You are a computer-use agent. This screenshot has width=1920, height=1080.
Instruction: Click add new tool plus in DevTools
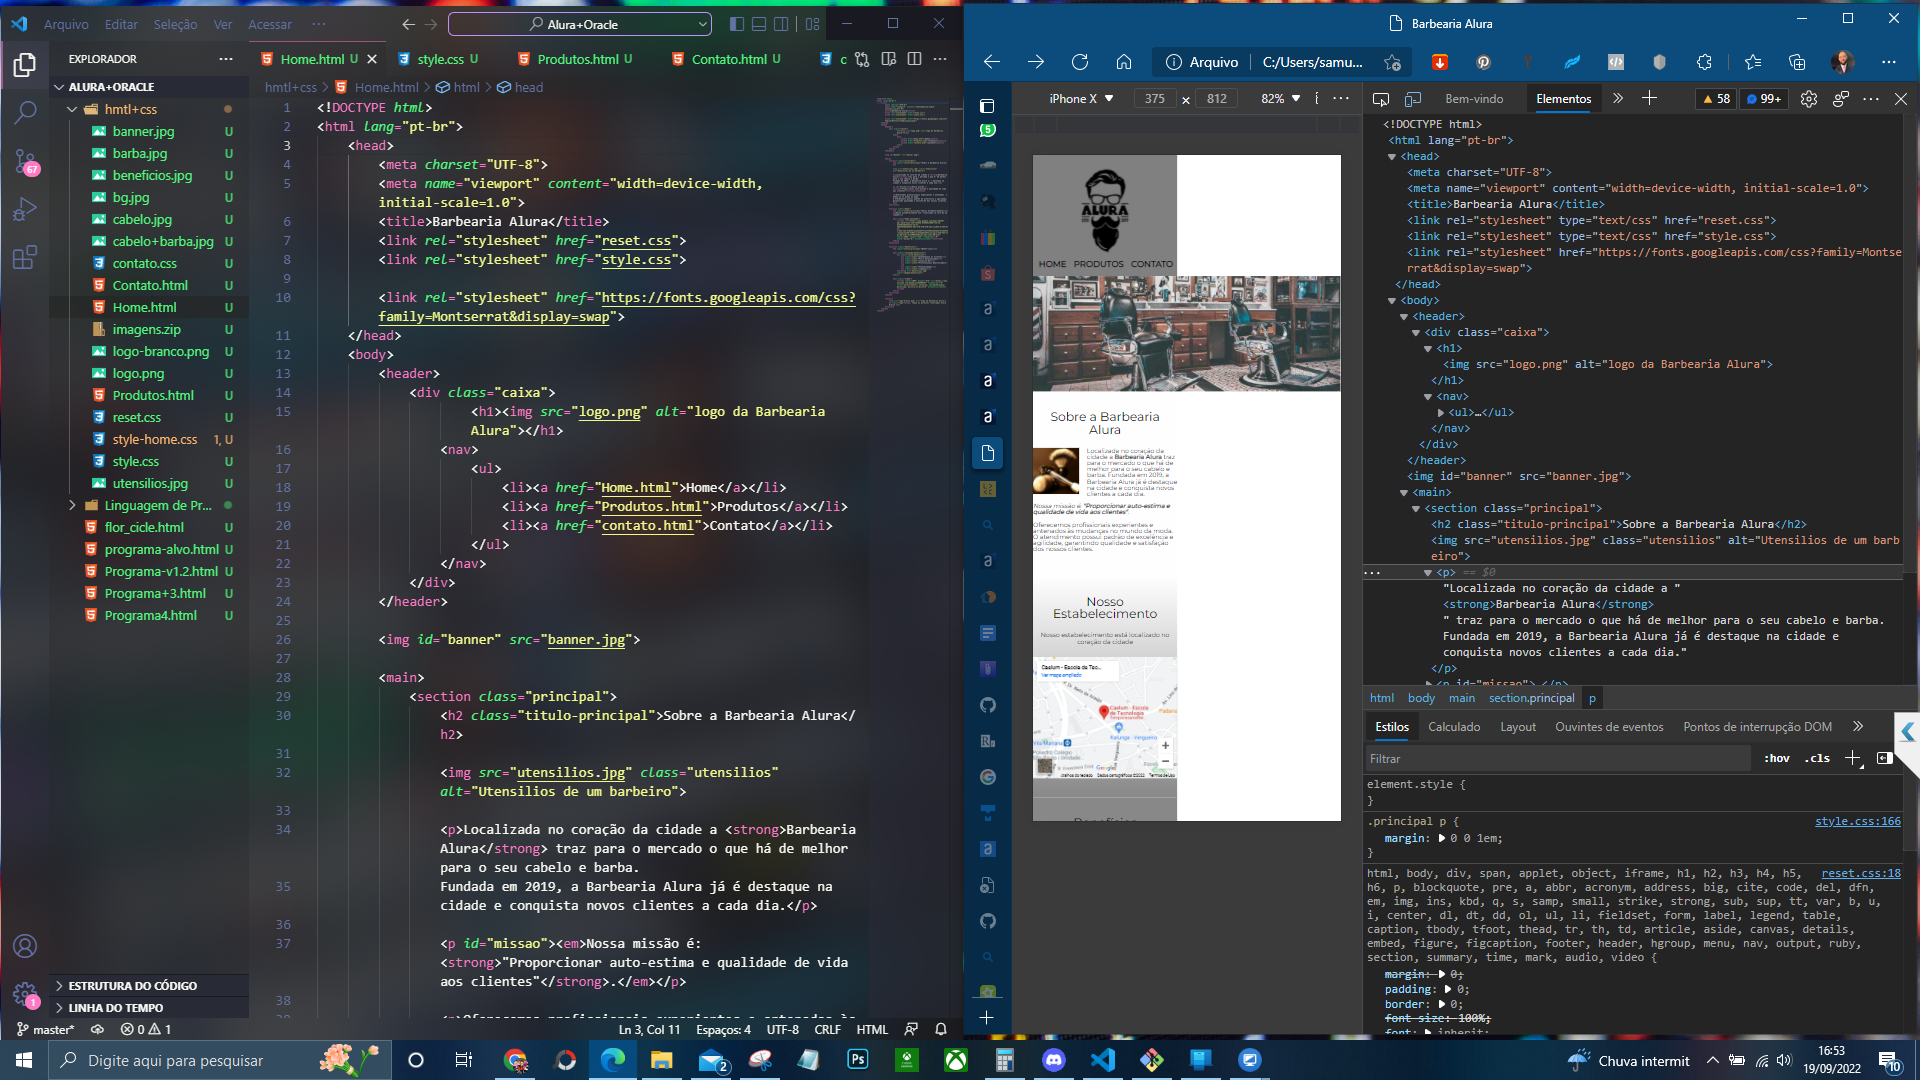pos(1649,98)
